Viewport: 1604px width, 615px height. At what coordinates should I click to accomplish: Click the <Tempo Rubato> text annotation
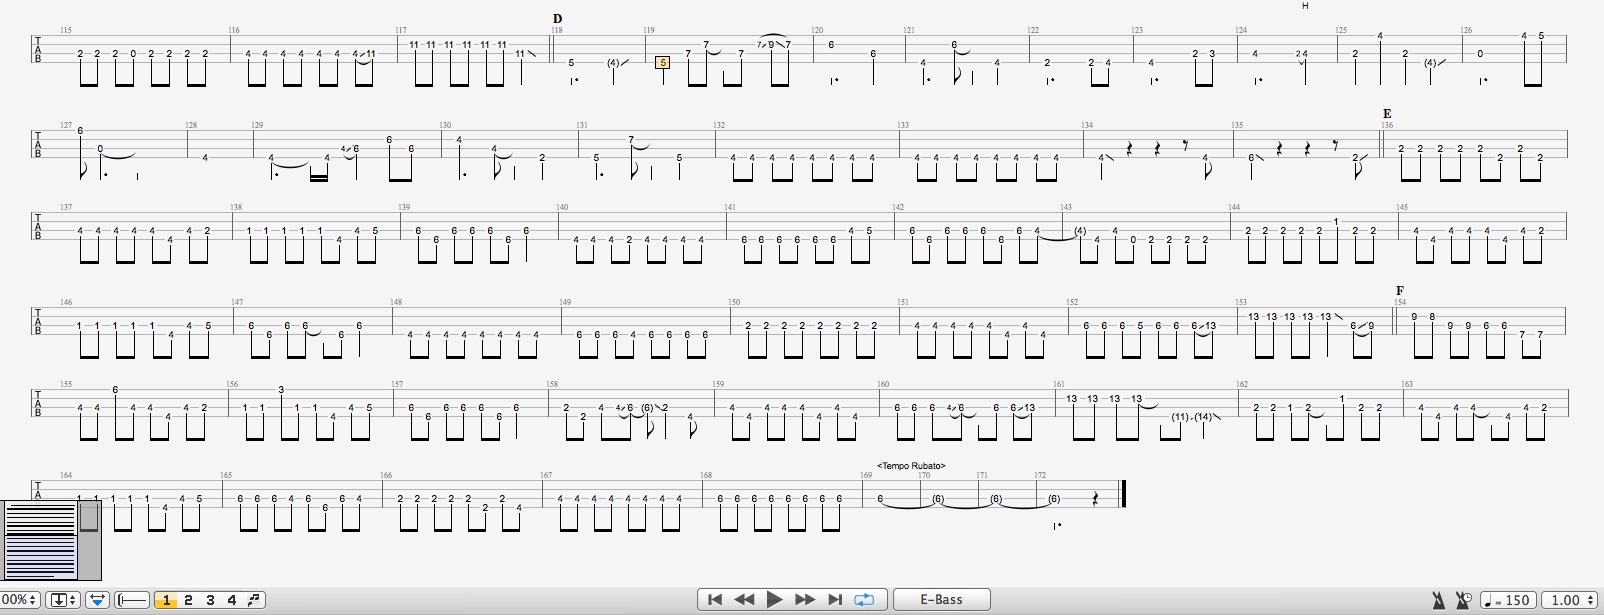[911, 466]
